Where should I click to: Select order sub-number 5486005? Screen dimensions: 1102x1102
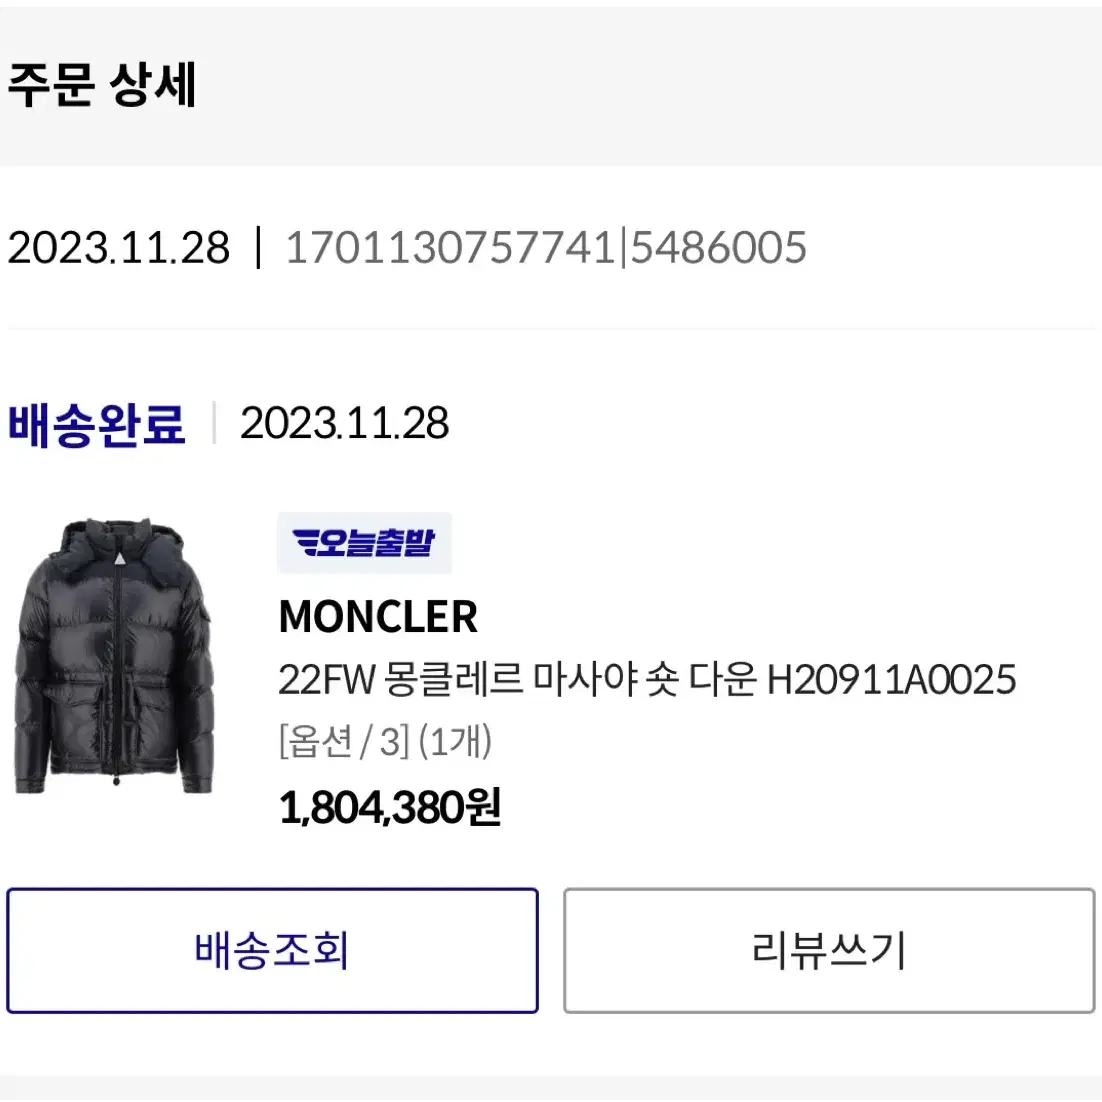click(718, 247)
